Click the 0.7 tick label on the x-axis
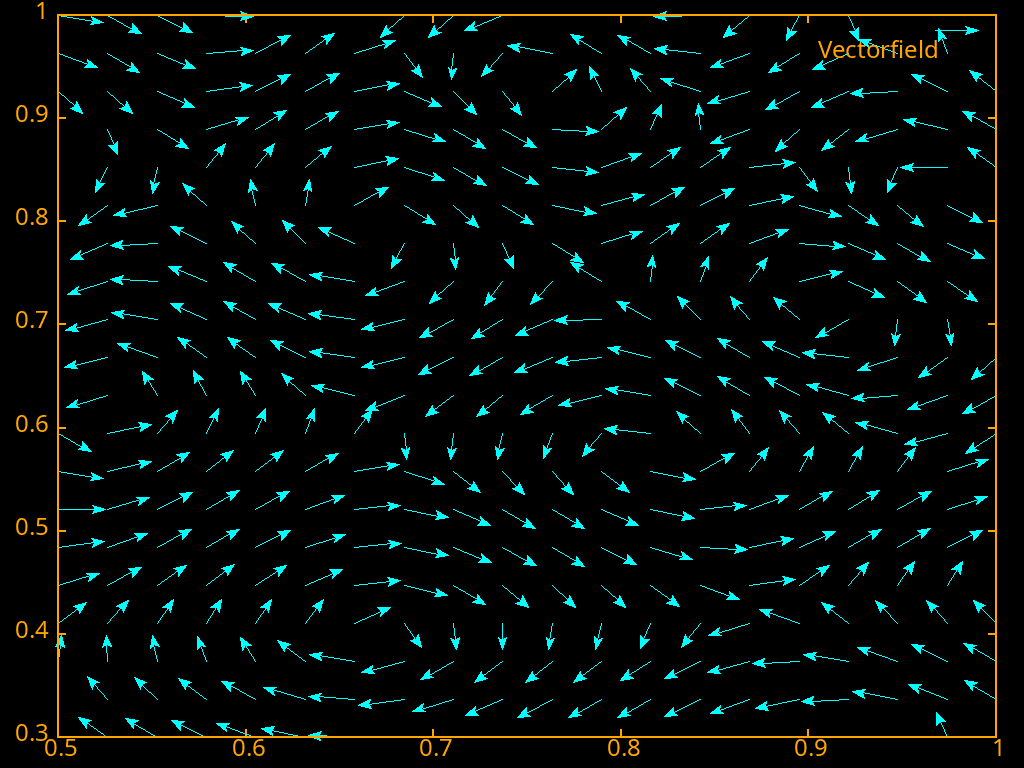1024x768 pixels. coord(434,748)
